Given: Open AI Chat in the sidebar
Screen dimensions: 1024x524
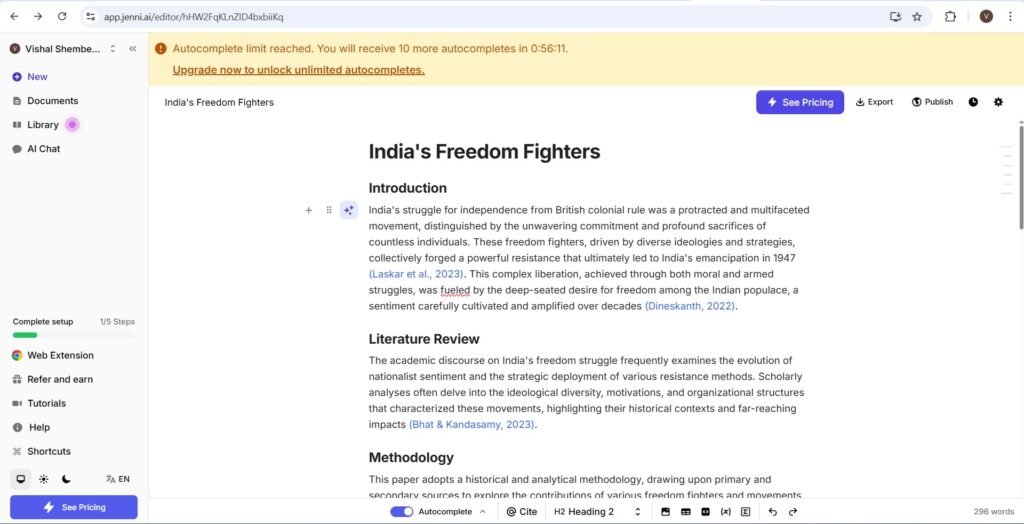Looking at the screenshot, I should pos(43,149).
